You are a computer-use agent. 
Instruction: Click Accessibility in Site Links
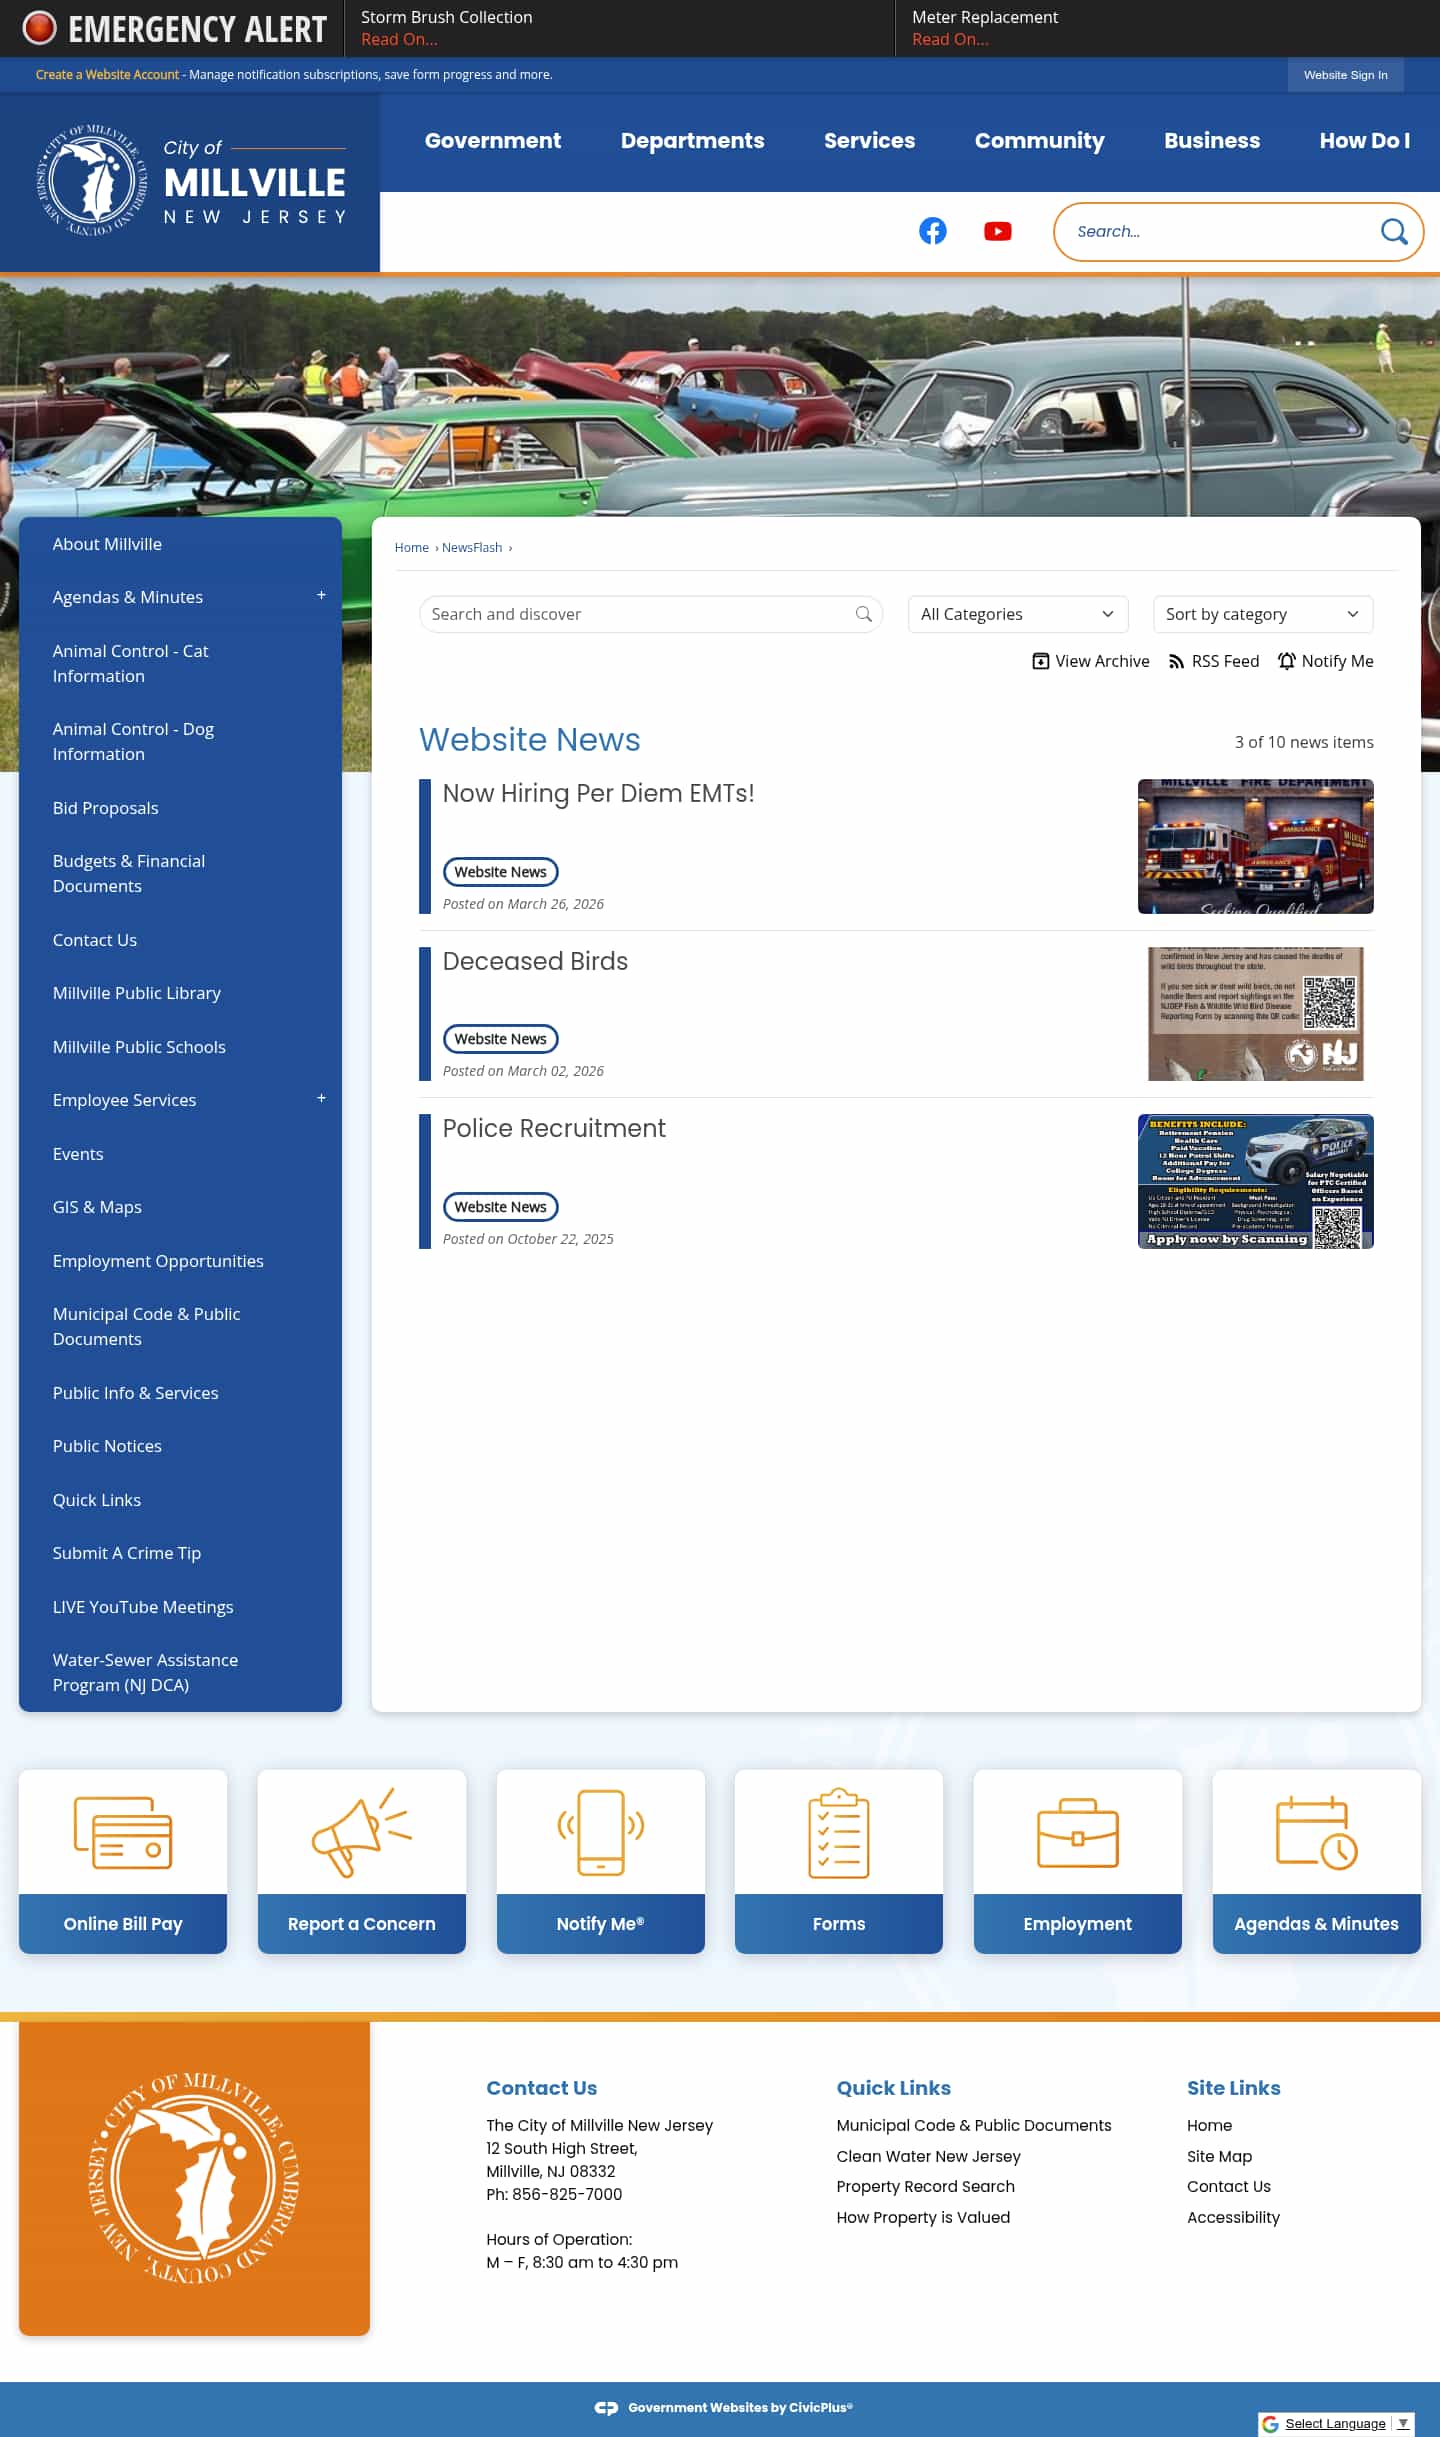pos(1233,2218)
